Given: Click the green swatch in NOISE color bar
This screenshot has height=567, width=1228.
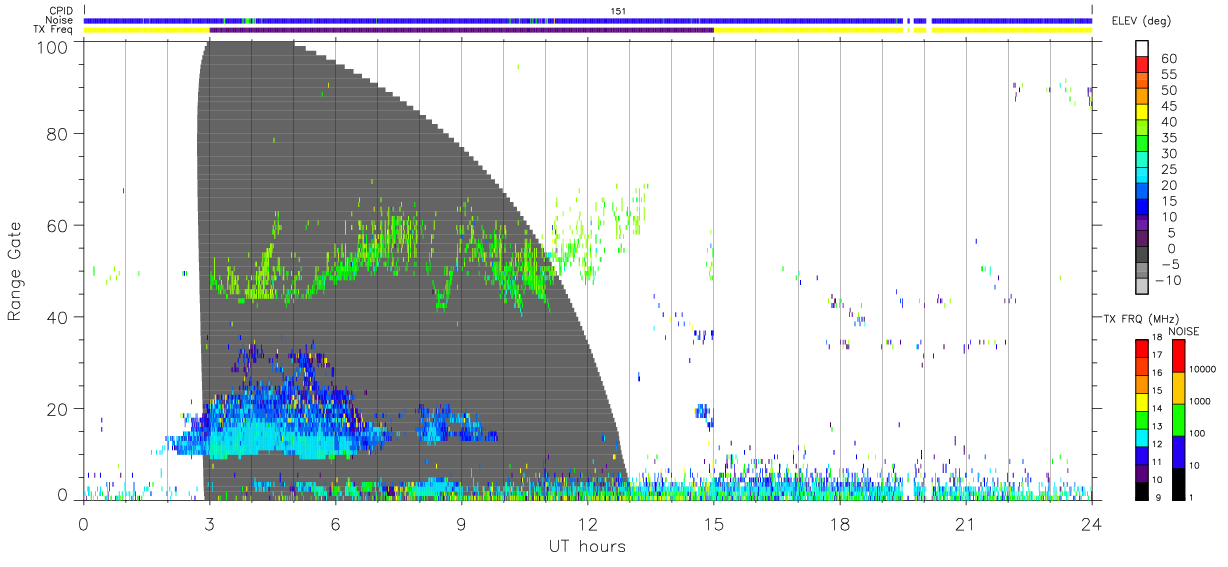Looking at the screenshot, I should pos(1178,420).
